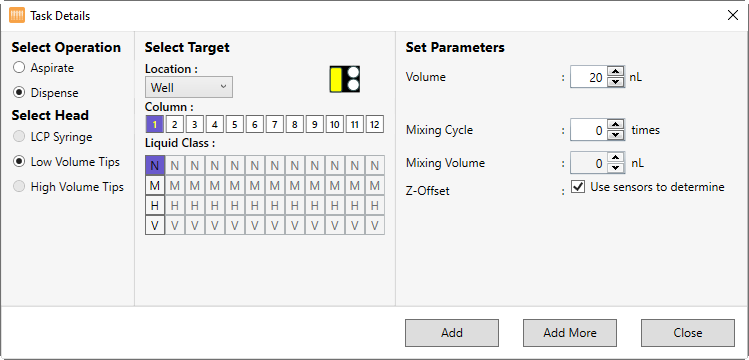Decrease Mixing Cycle count using down arrow

coord(616,135)
